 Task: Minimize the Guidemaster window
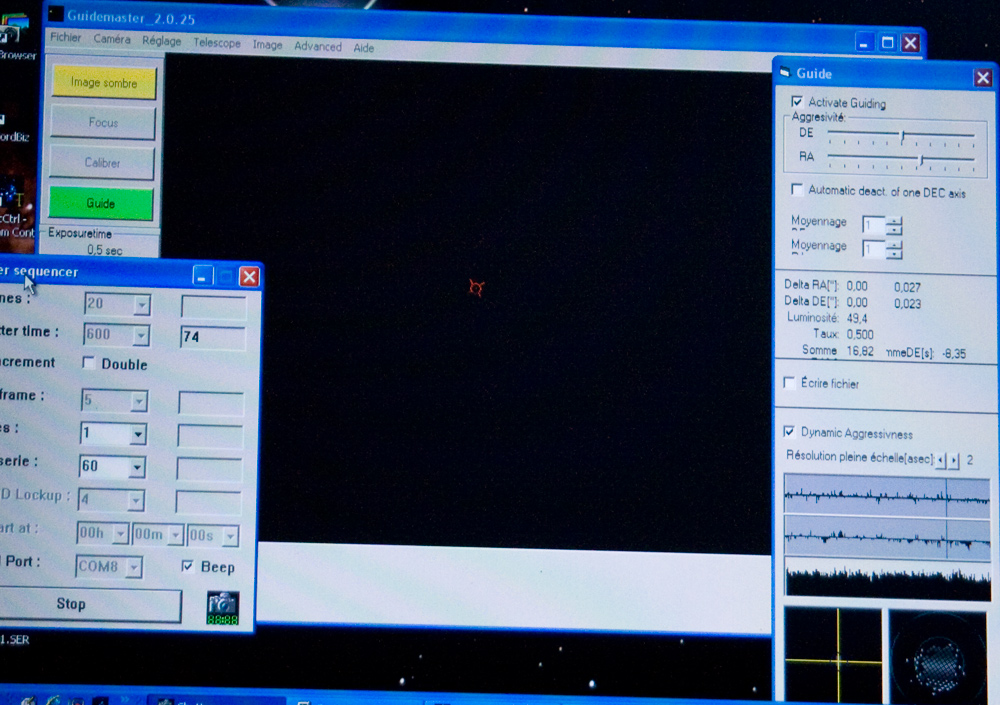pos(864,43)
